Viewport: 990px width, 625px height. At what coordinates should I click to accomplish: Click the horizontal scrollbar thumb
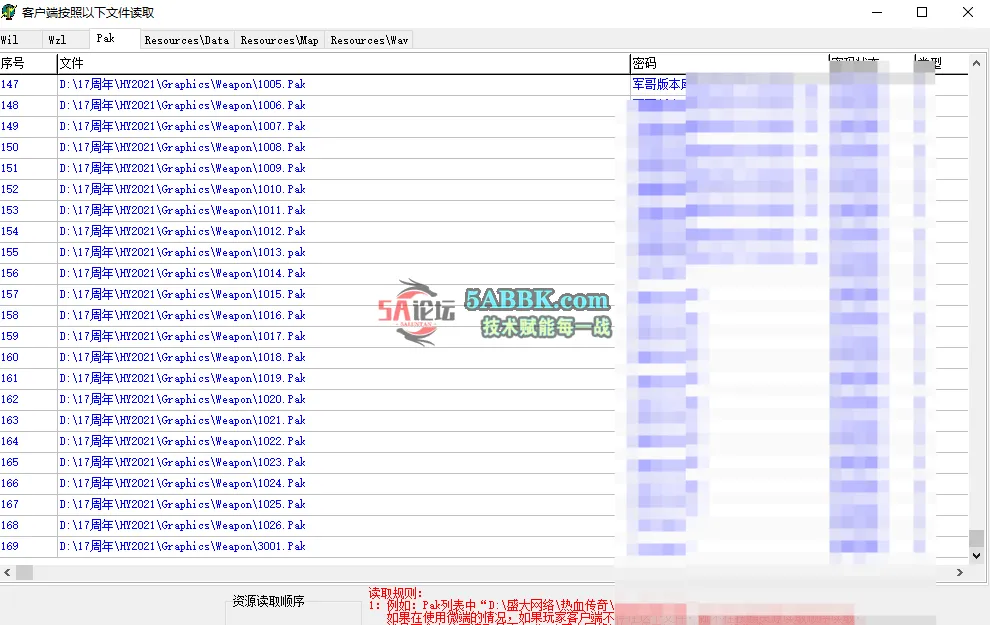coord(24,573)
